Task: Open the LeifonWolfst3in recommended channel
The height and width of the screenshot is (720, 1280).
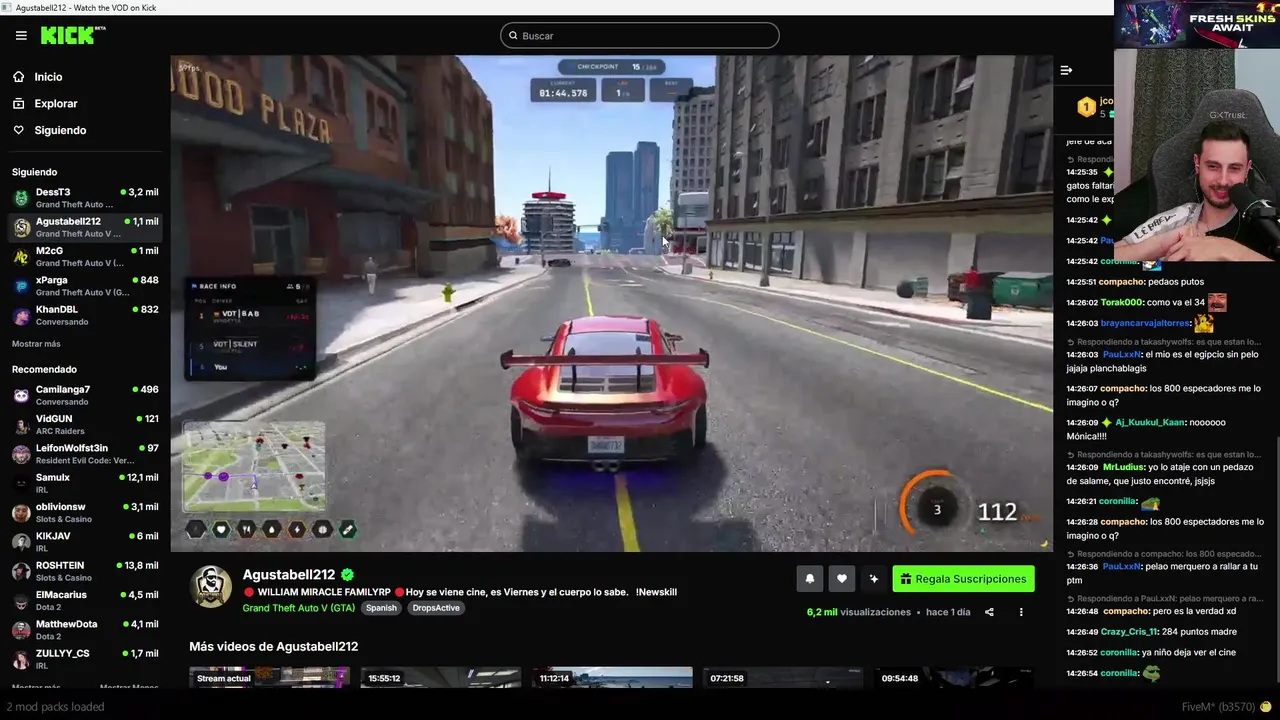Action: click(85, 454)
